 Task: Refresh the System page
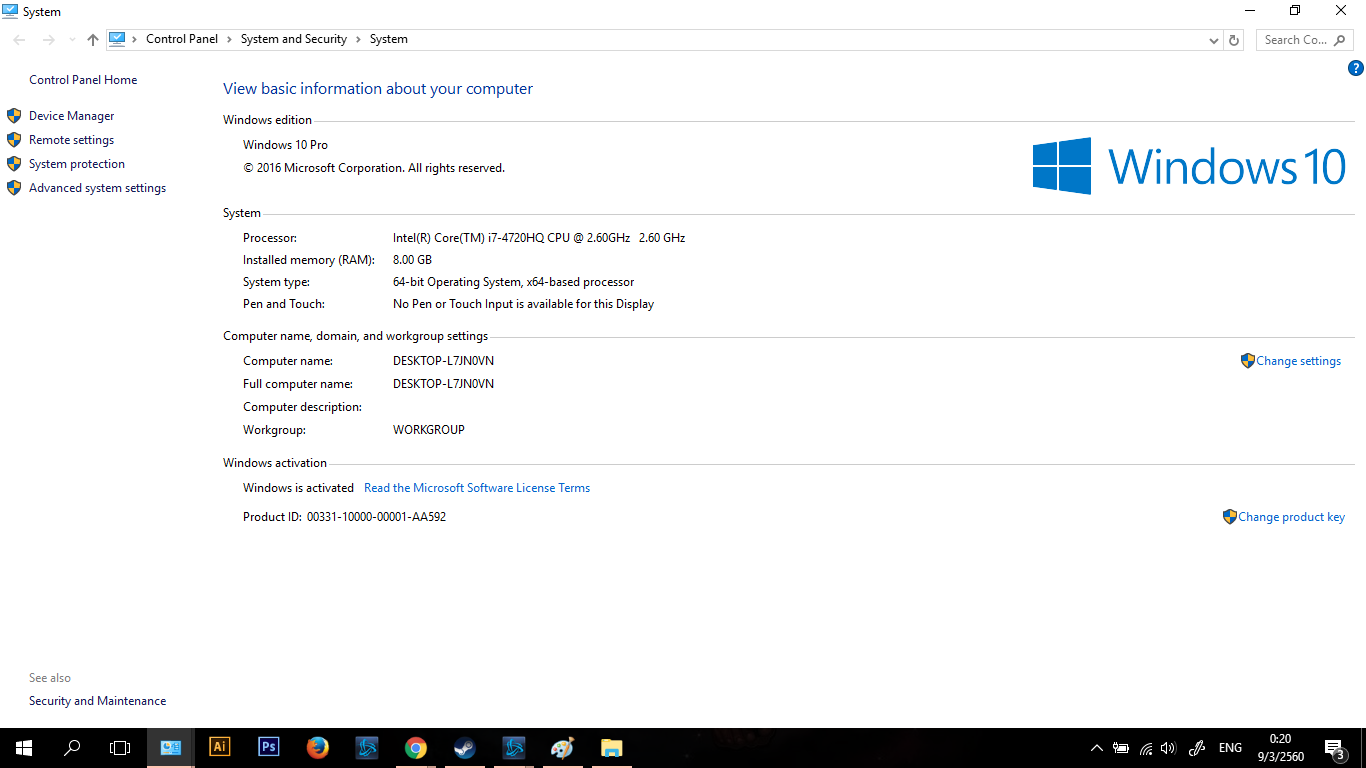point(1234,40)
